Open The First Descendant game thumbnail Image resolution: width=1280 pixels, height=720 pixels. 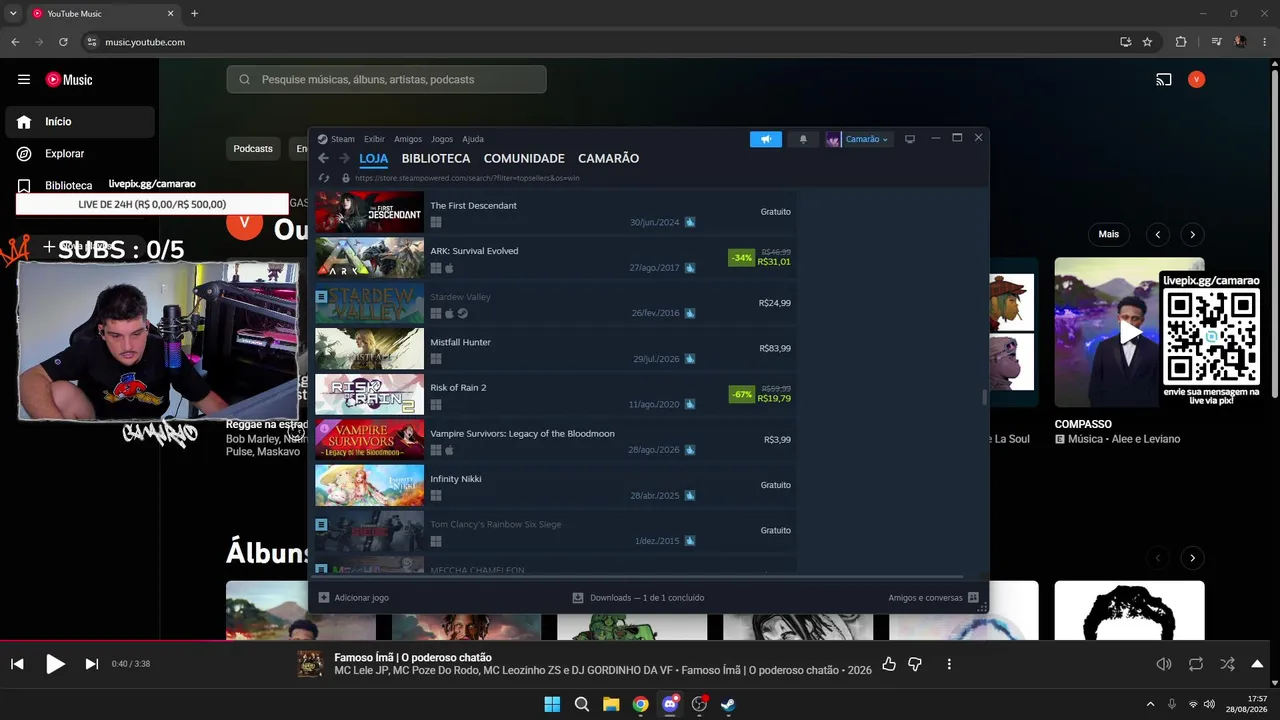[x=370, y=212]
